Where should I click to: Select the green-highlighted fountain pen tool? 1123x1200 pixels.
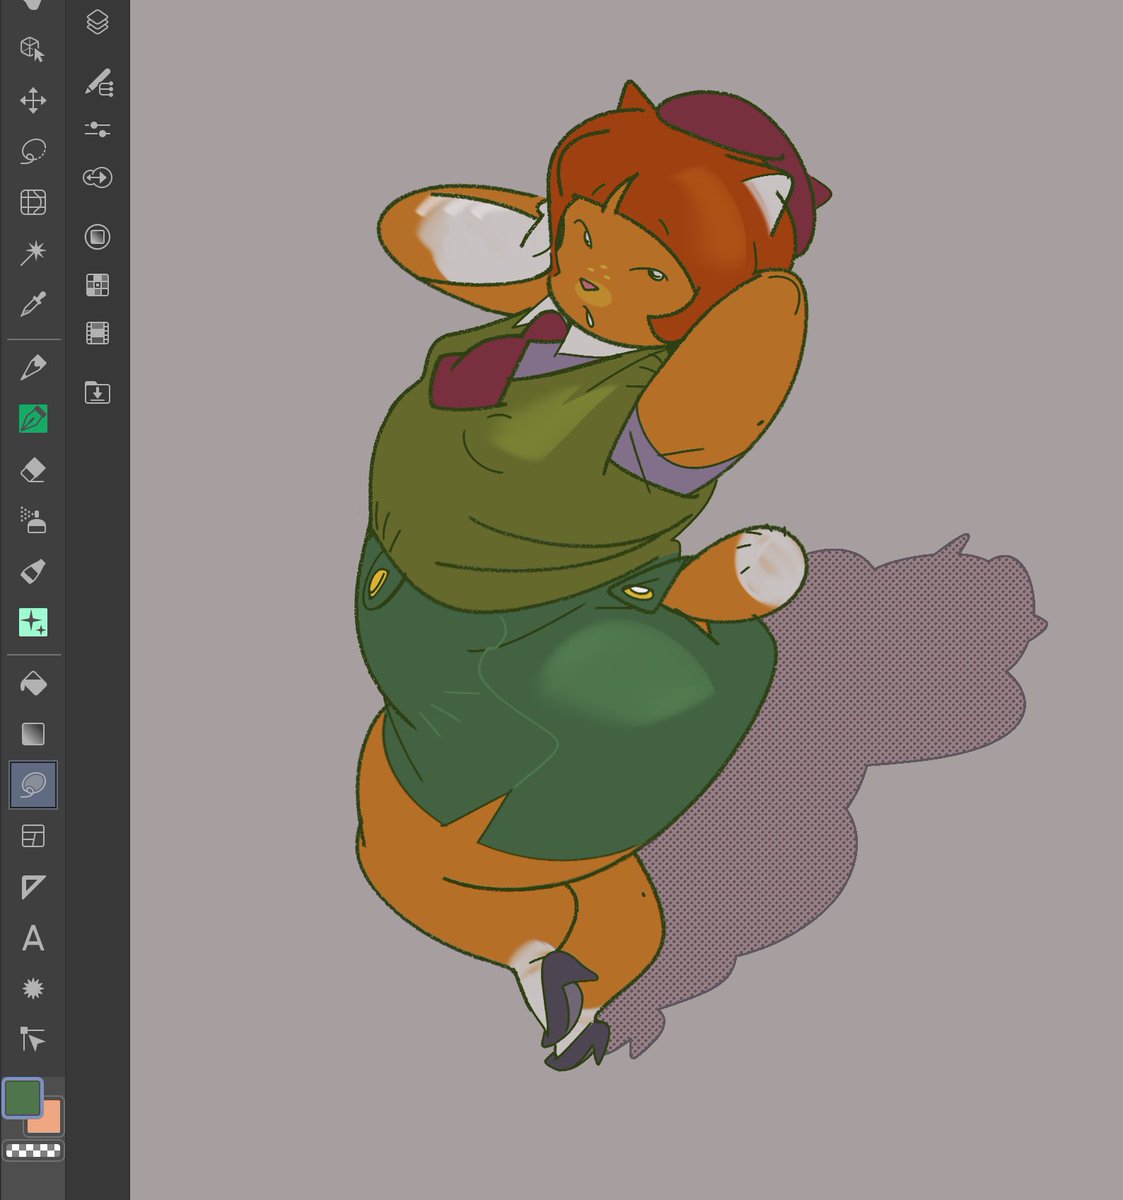pos(33,418)
